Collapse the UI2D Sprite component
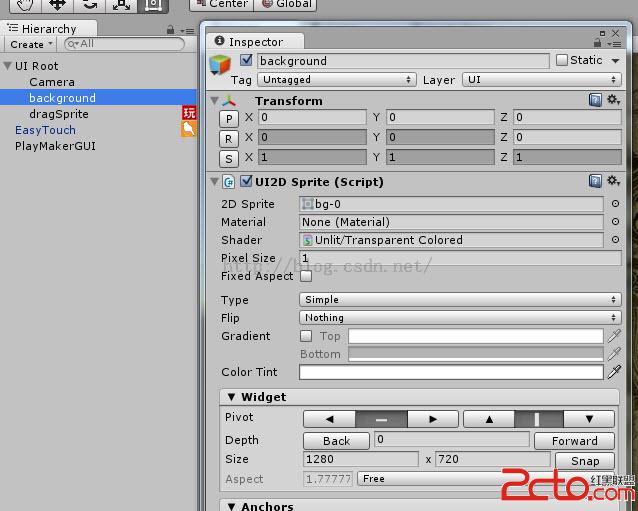Screen dimensions: 638x511 214,181
